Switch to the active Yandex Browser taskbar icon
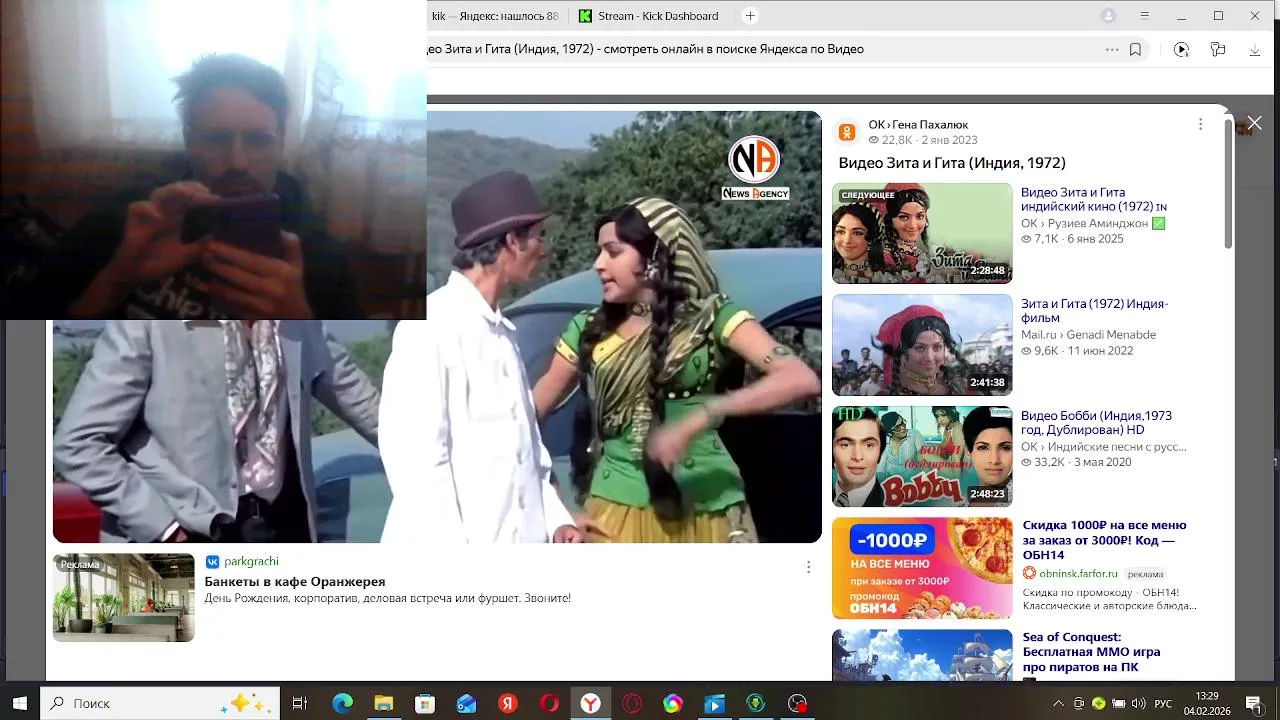Viewport: 1280px width, 720px height. tap(591, 703)
